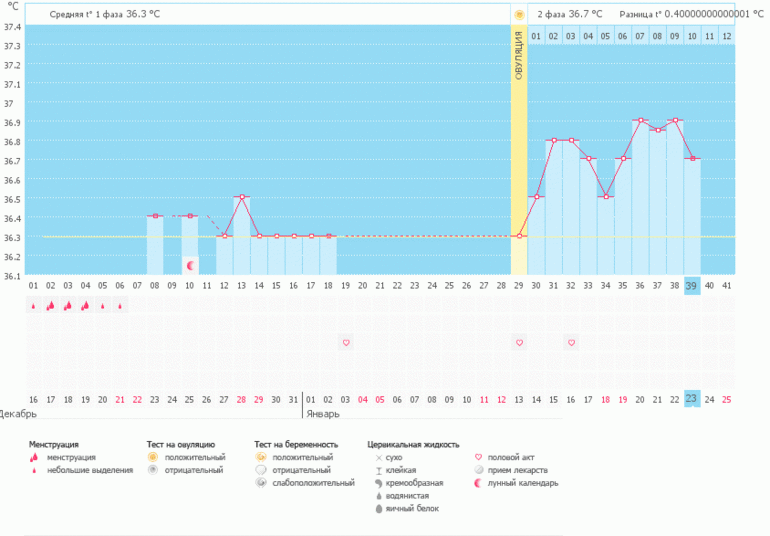Click the 36.9 temperature point on day 36
The width and height of the screenshot is (770, 536).
[640, 120]
